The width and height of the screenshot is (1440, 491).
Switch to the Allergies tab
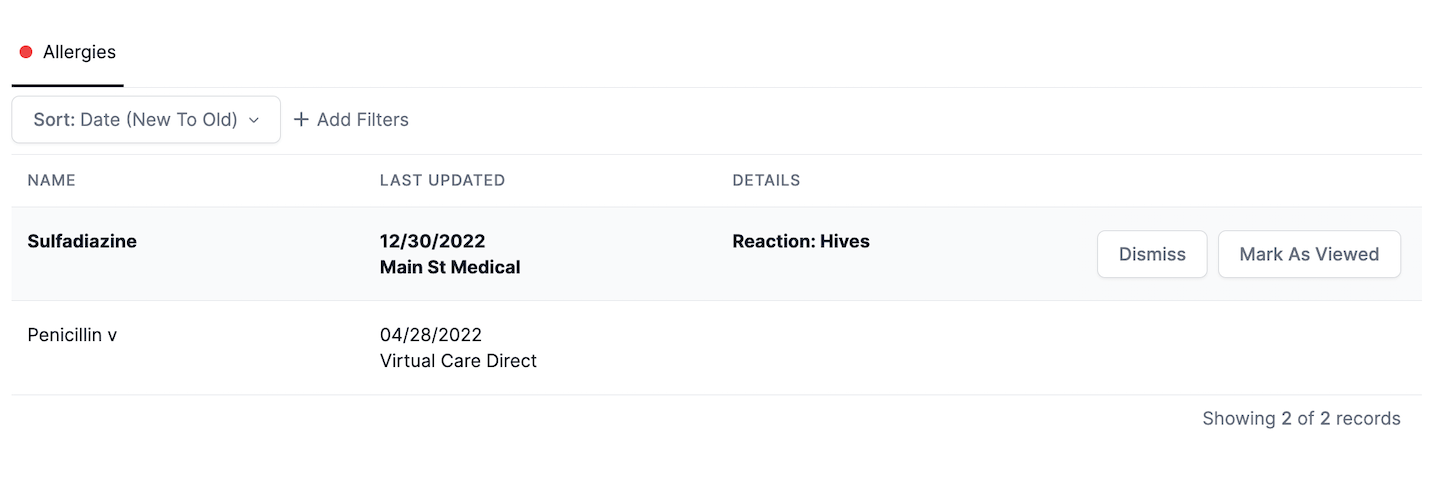click(79, 52)
